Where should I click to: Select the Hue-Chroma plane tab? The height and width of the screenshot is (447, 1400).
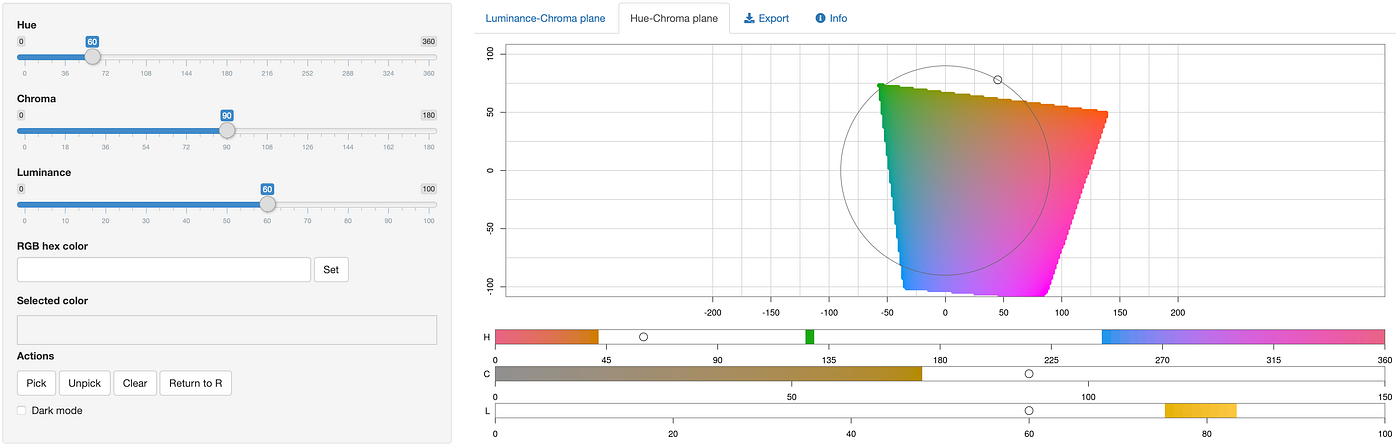(x=674, y=18)
